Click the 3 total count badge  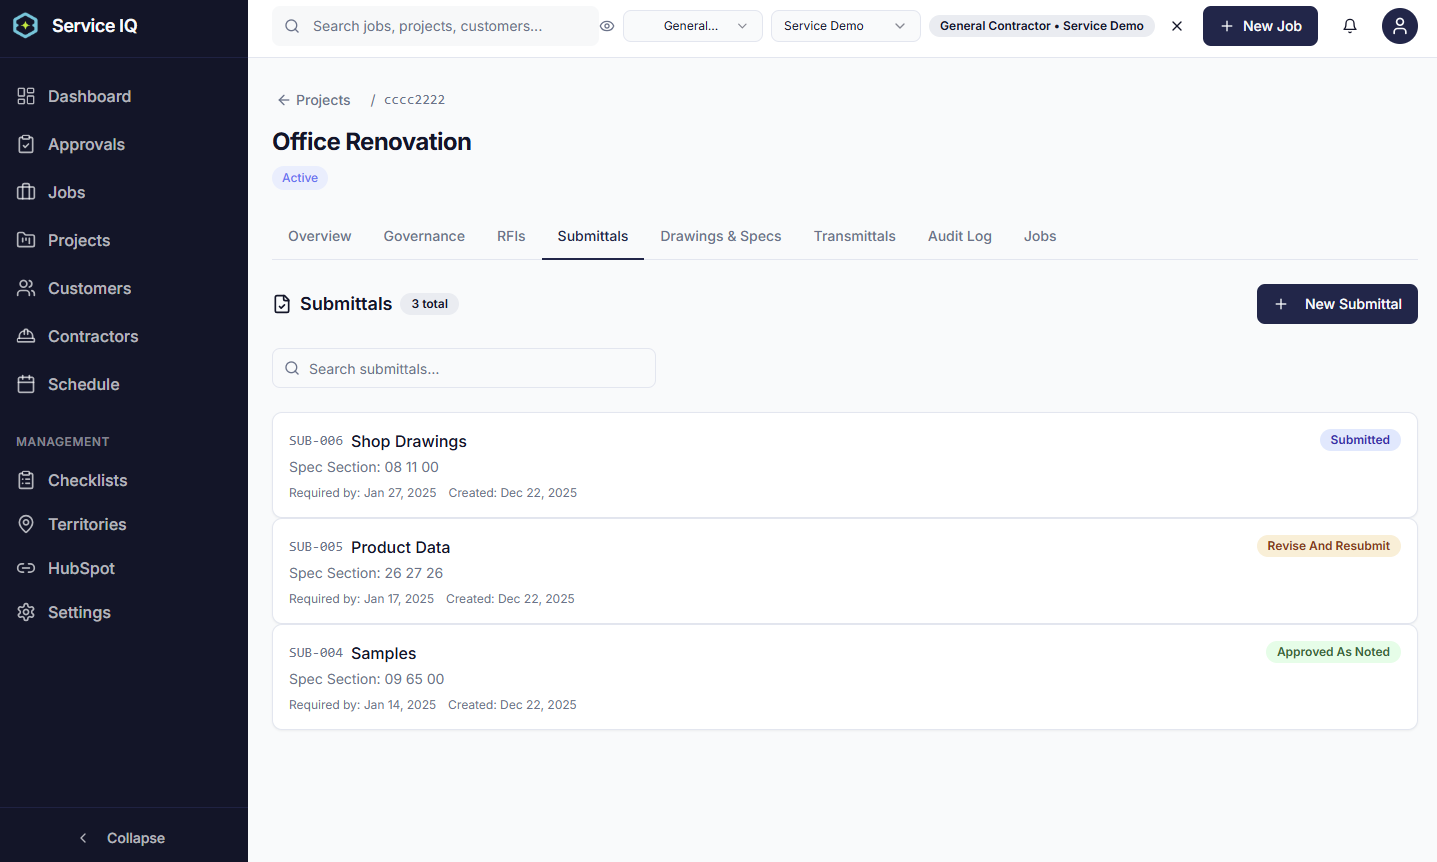[430, 304]
